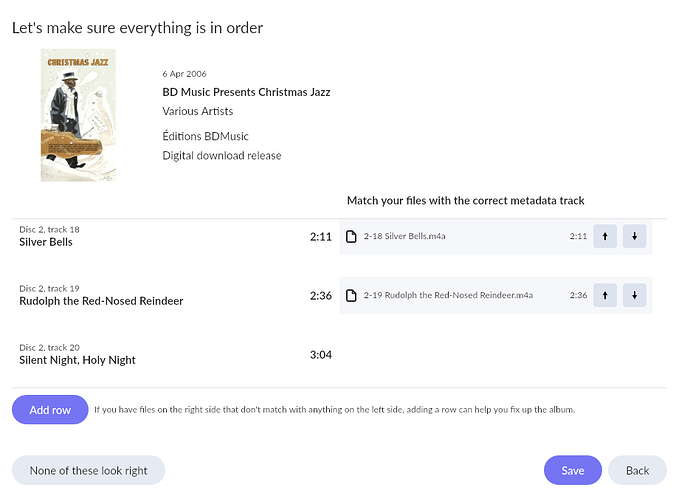Click empty file slot beside Silent Night
690x492 pixels.
(495, 355)
